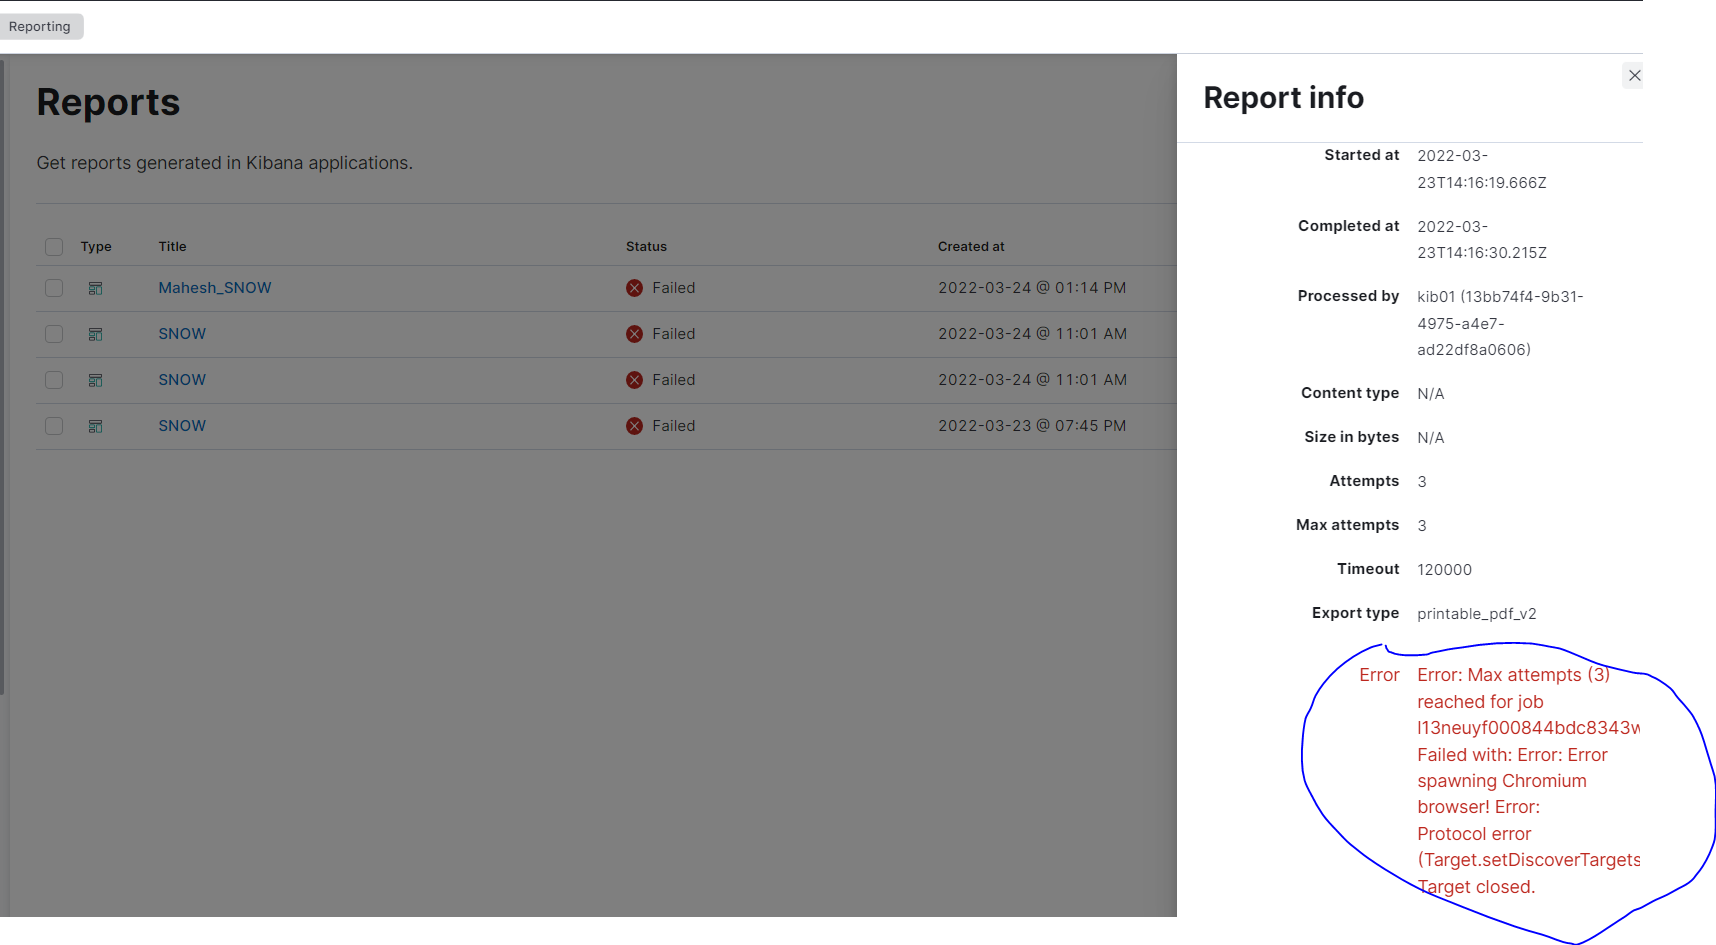Click the Status column header
This screenshot has width=1716, height=945.
click(x=646, y=247)
